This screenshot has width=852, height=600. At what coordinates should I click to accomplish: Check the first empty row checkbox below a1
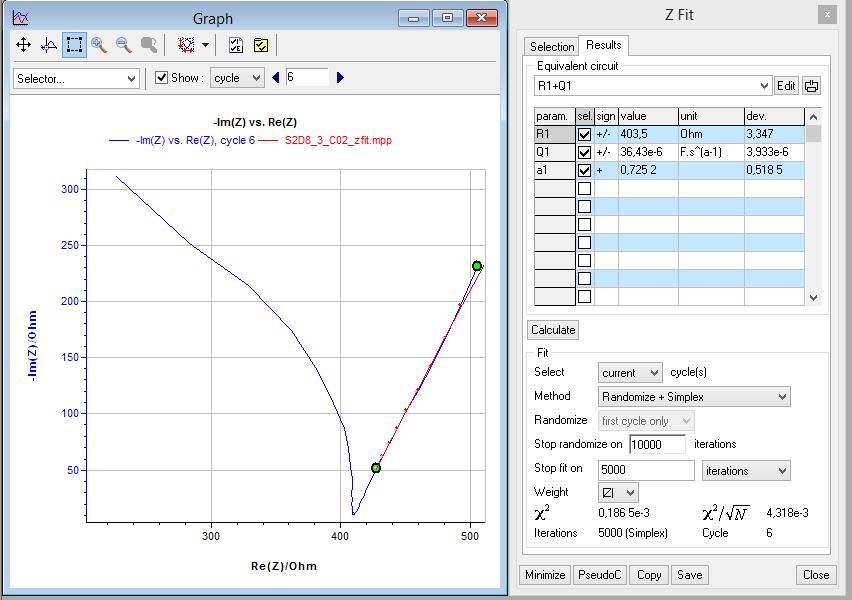[x=584, y=189]
